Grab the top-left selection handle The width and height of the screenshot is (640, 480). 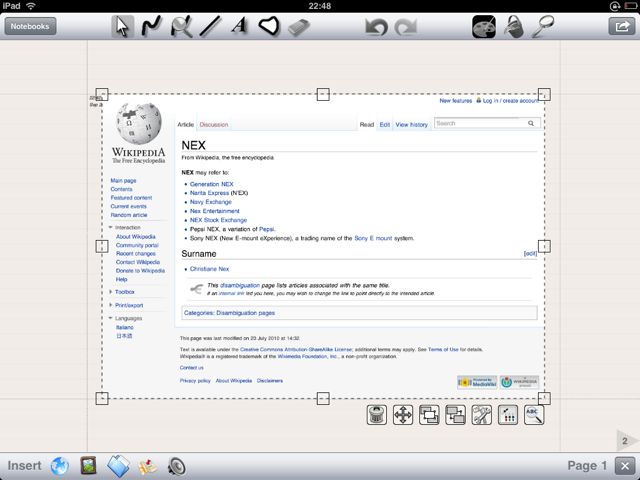pyautogui.click(x=102, y=95)
